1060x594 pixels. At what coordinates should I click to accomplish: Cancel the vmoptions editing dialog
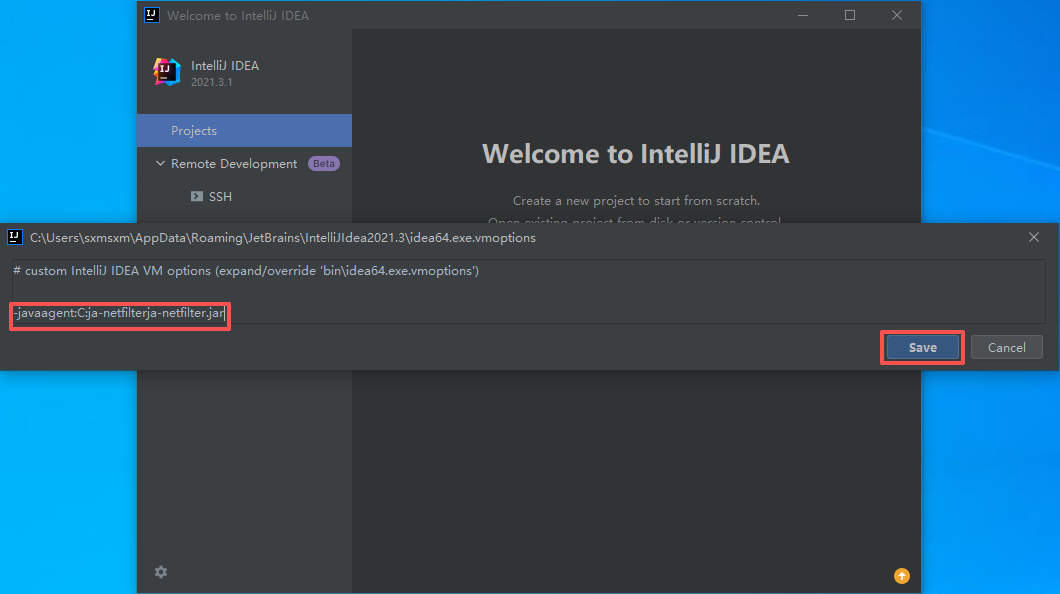pyautogui.click(x=1007, y=347)
